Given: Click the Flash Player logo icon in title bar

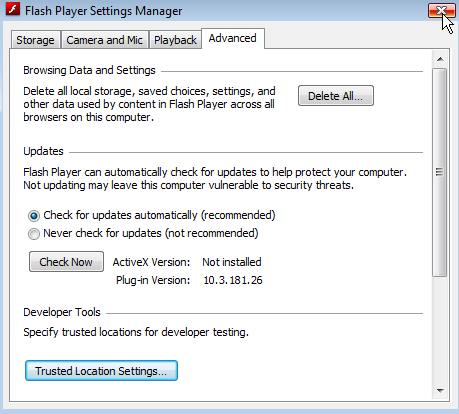Looking at the screenshot, I should pos(13,9).
